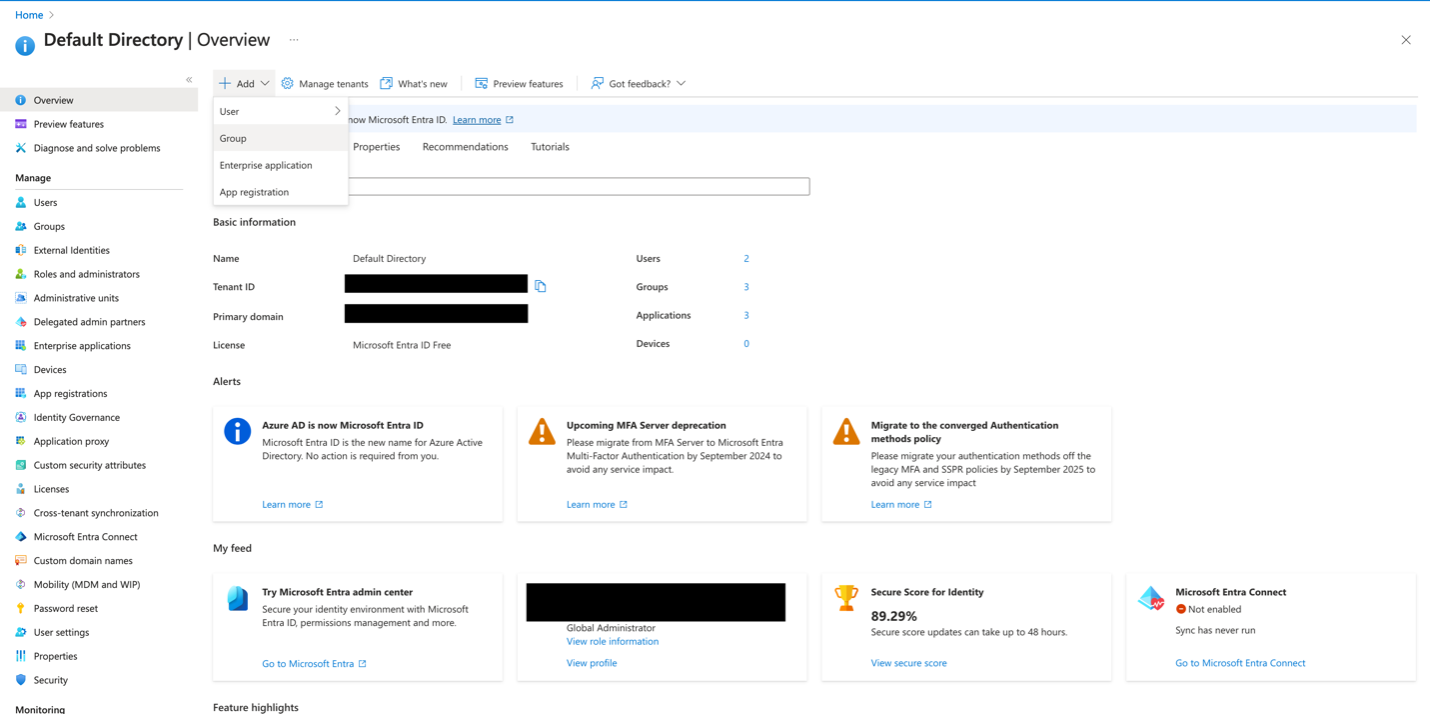Click the Properties sidebar icon
This screenshot has height=715, width=1430.
[x=21, y=656]
